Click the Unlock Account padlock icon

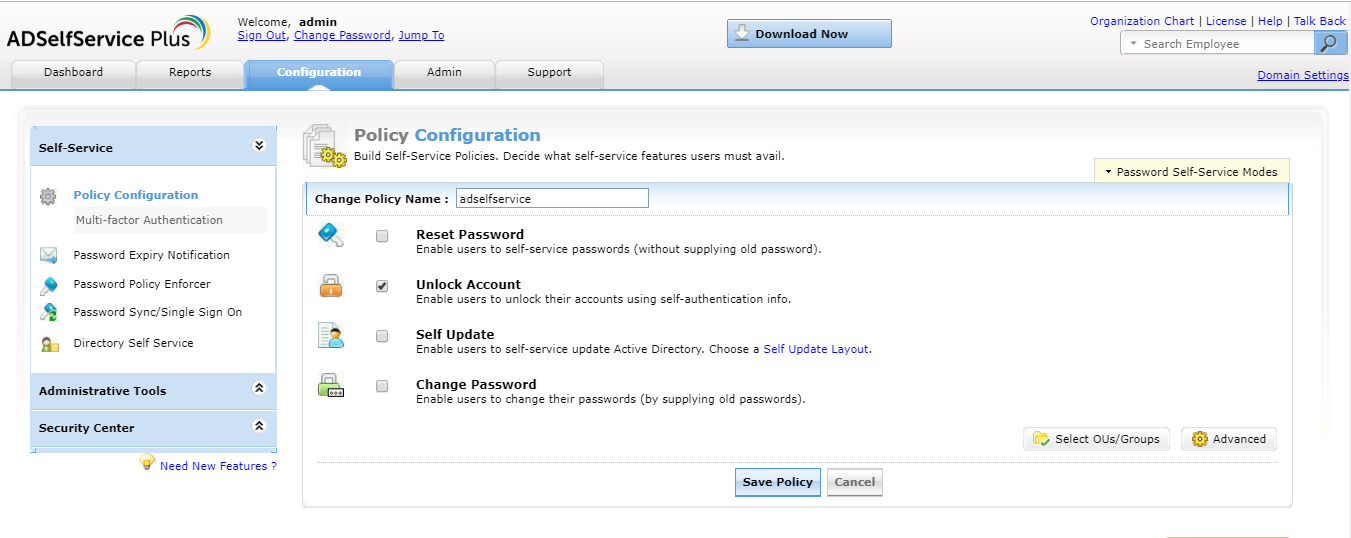[x=330, y=286]
